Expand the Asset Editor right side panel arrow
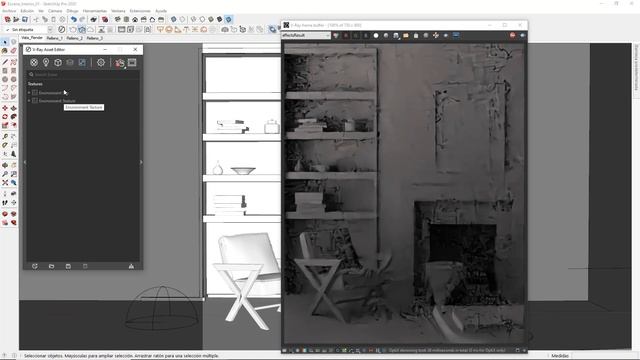This screenshot has height=360, width=640. click(141, 162)
